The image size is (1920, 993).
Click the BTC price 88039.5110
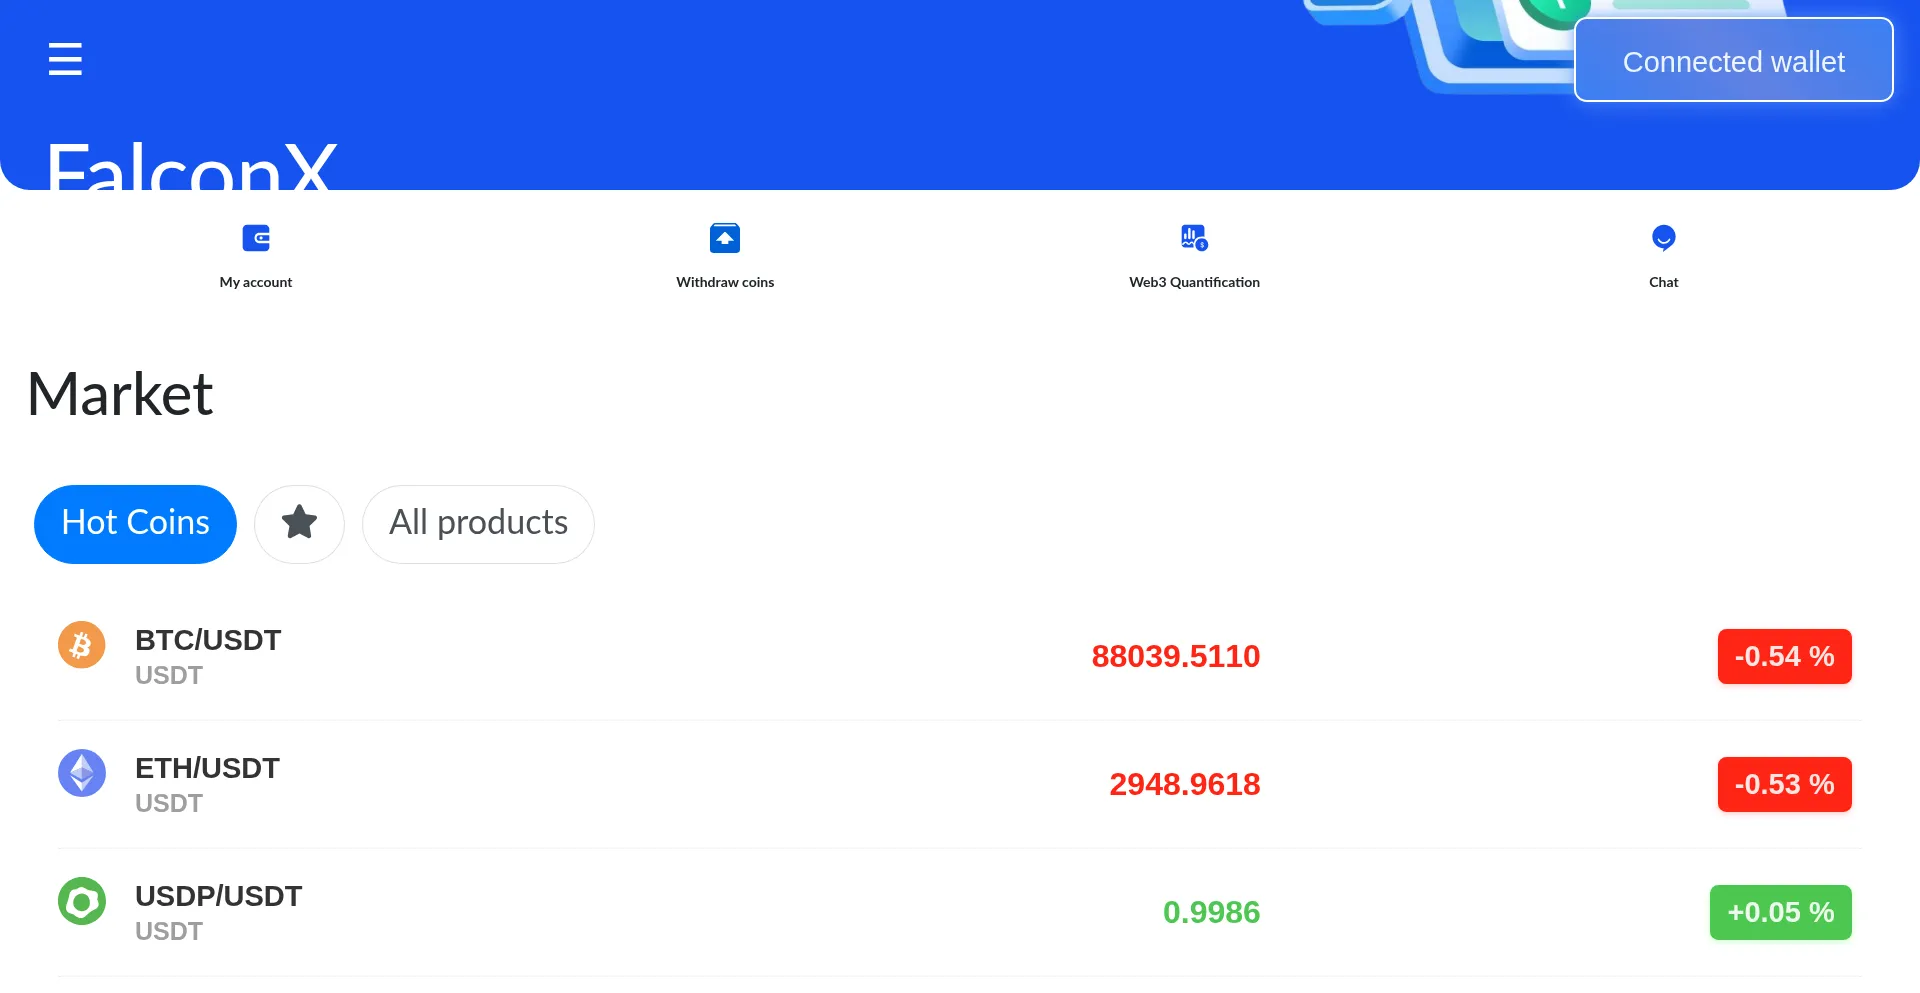(x=1175, y=656)
